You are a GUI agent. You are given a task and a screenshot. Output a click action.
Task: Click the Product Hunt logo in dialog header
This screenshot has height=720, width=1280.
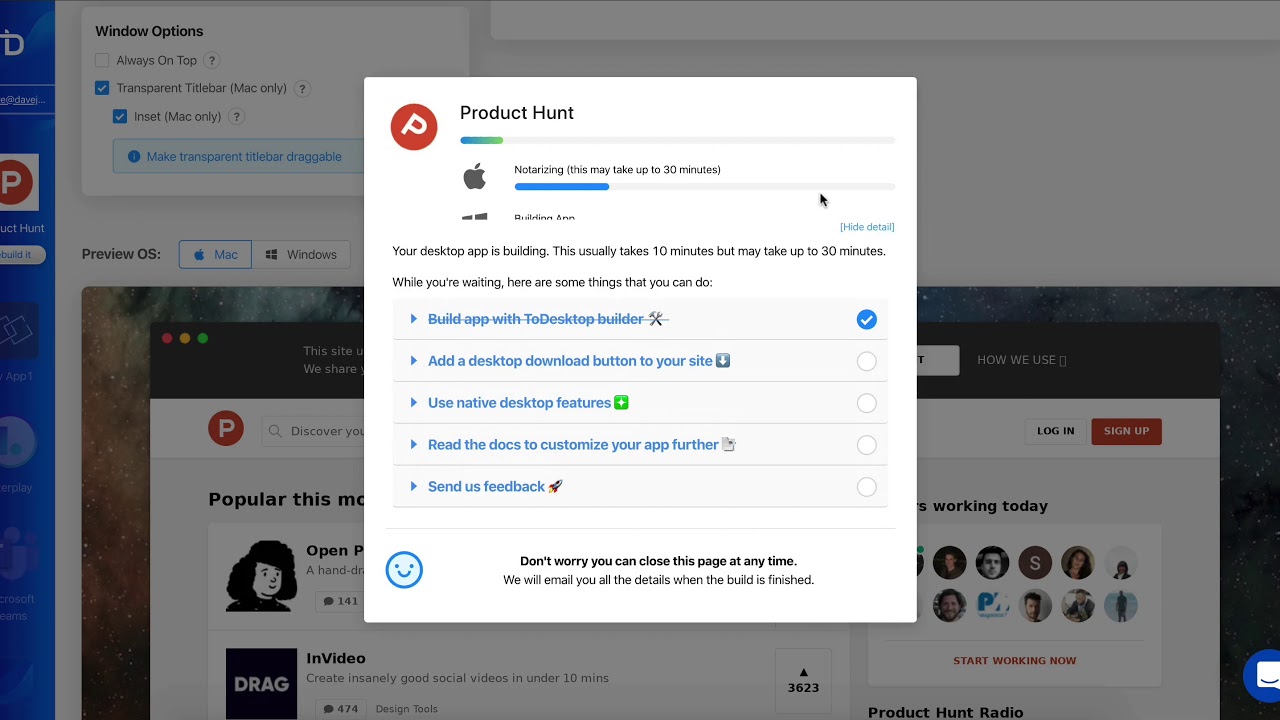(414, 127)
